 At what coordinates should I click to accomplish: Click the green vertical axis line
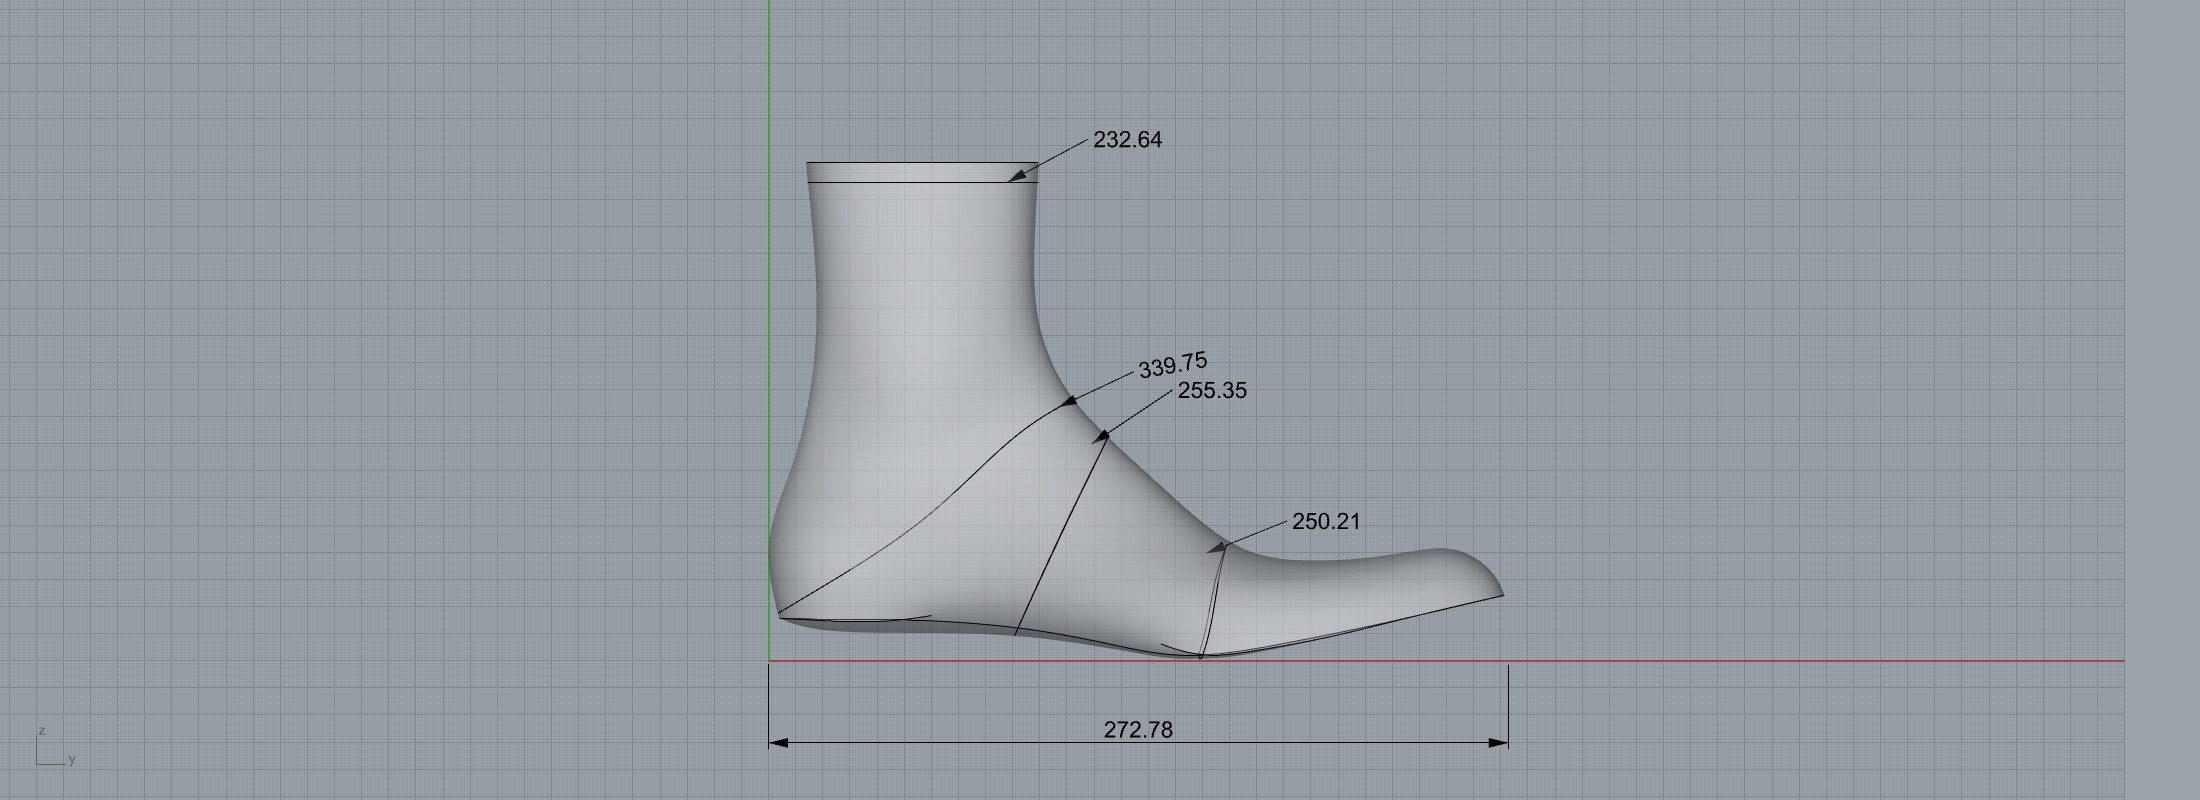pos(769,300)
